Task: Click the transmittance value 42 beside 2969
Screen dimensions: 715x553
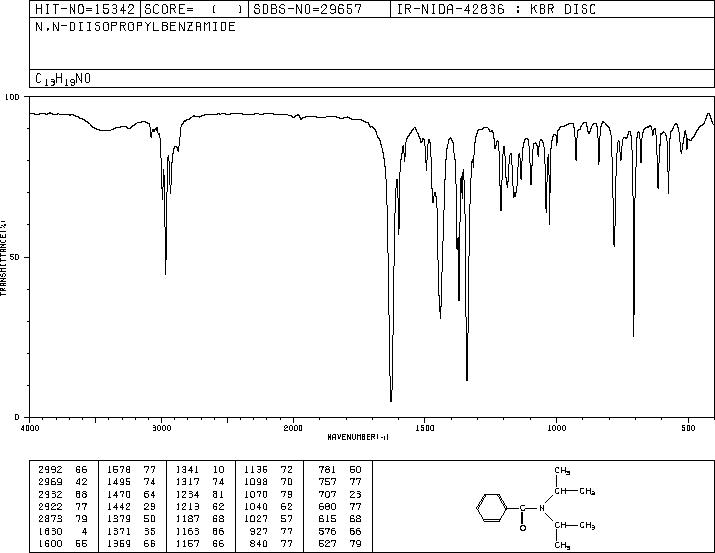Action: 81,482
